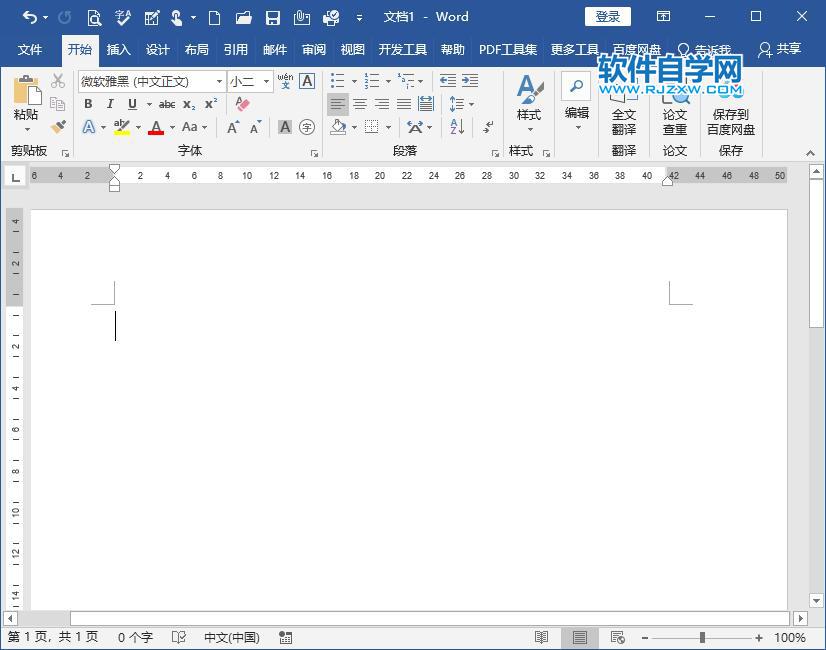Image resolution: width=826 pixels, height=650 pixels.
Task: Click the Save icon in Quick Access Toolbar
Action: (x=273, y=17)
